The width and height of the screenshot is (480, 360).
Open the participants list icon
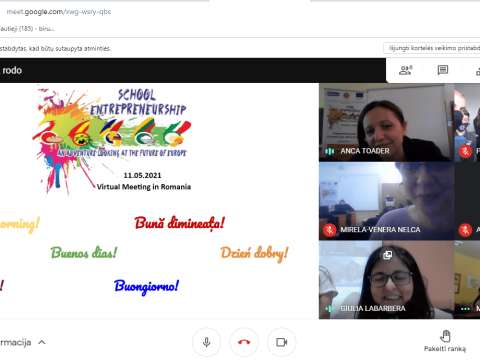[406, 70]
